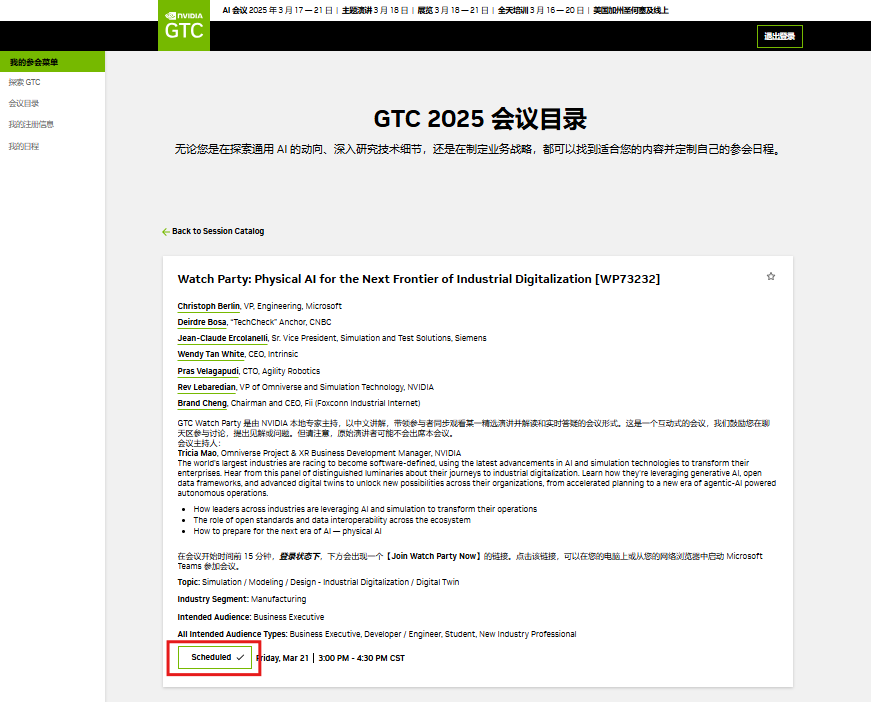Open speaker profile Christoph Berlin
This screenshot has height=702, width=871.
(208, 306)
